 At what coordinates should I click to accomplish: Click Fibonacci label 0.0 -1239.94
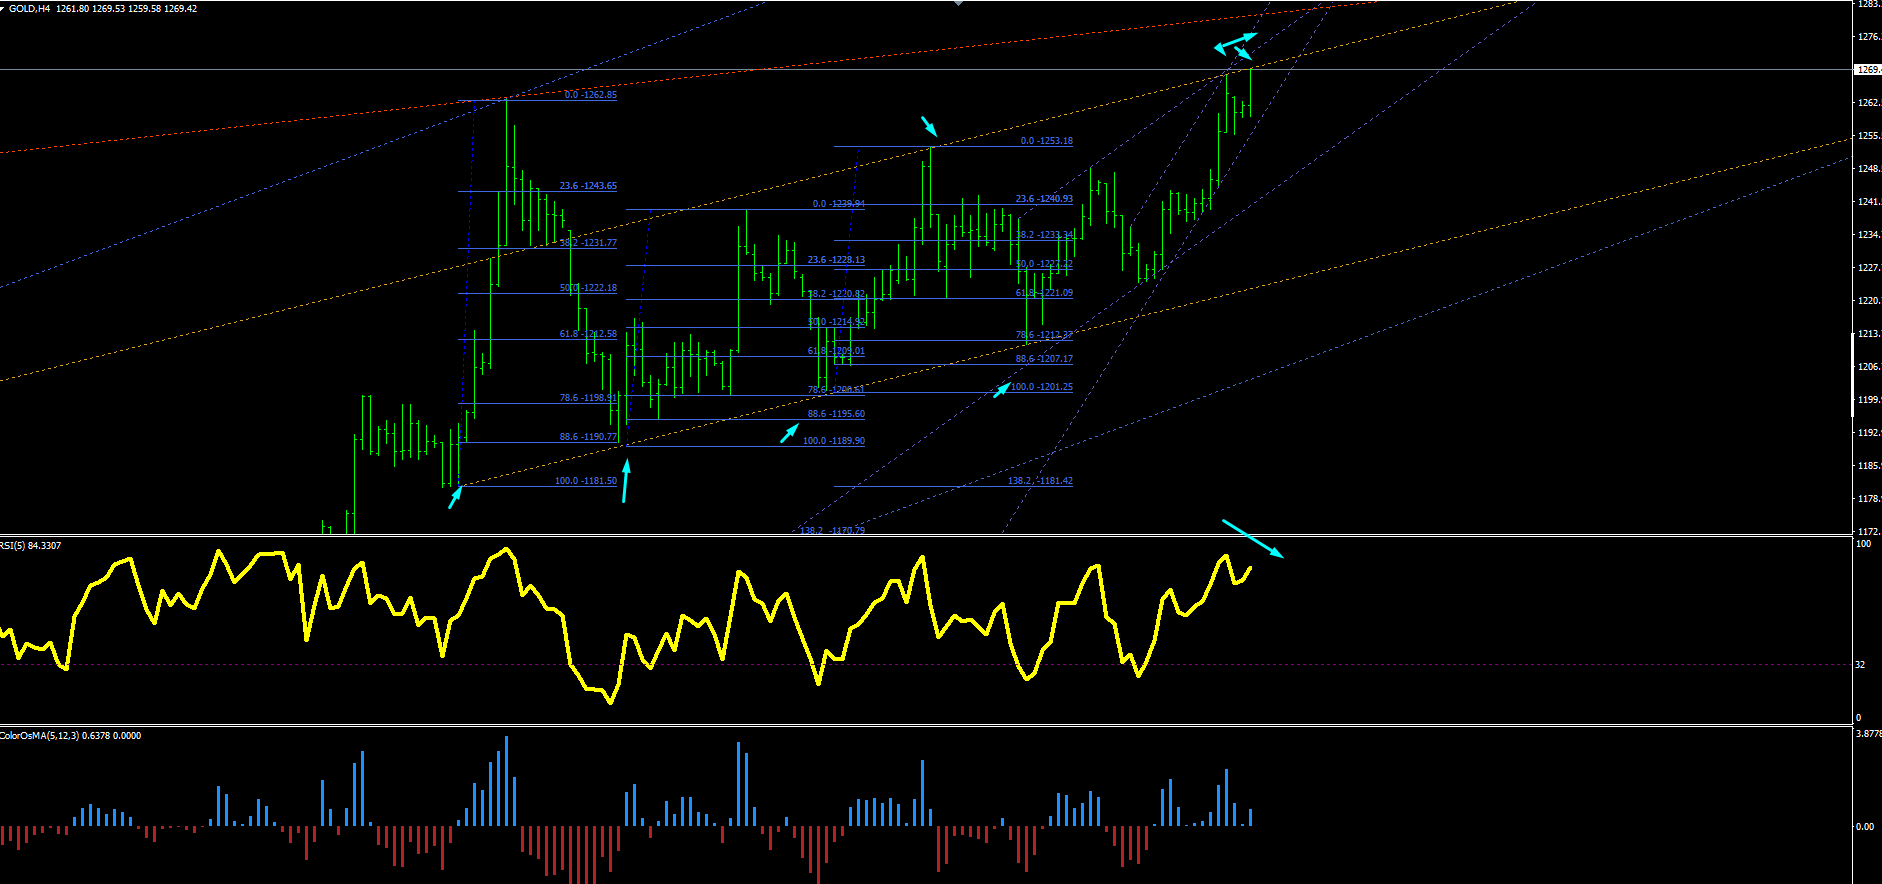[x=839, y=204]
